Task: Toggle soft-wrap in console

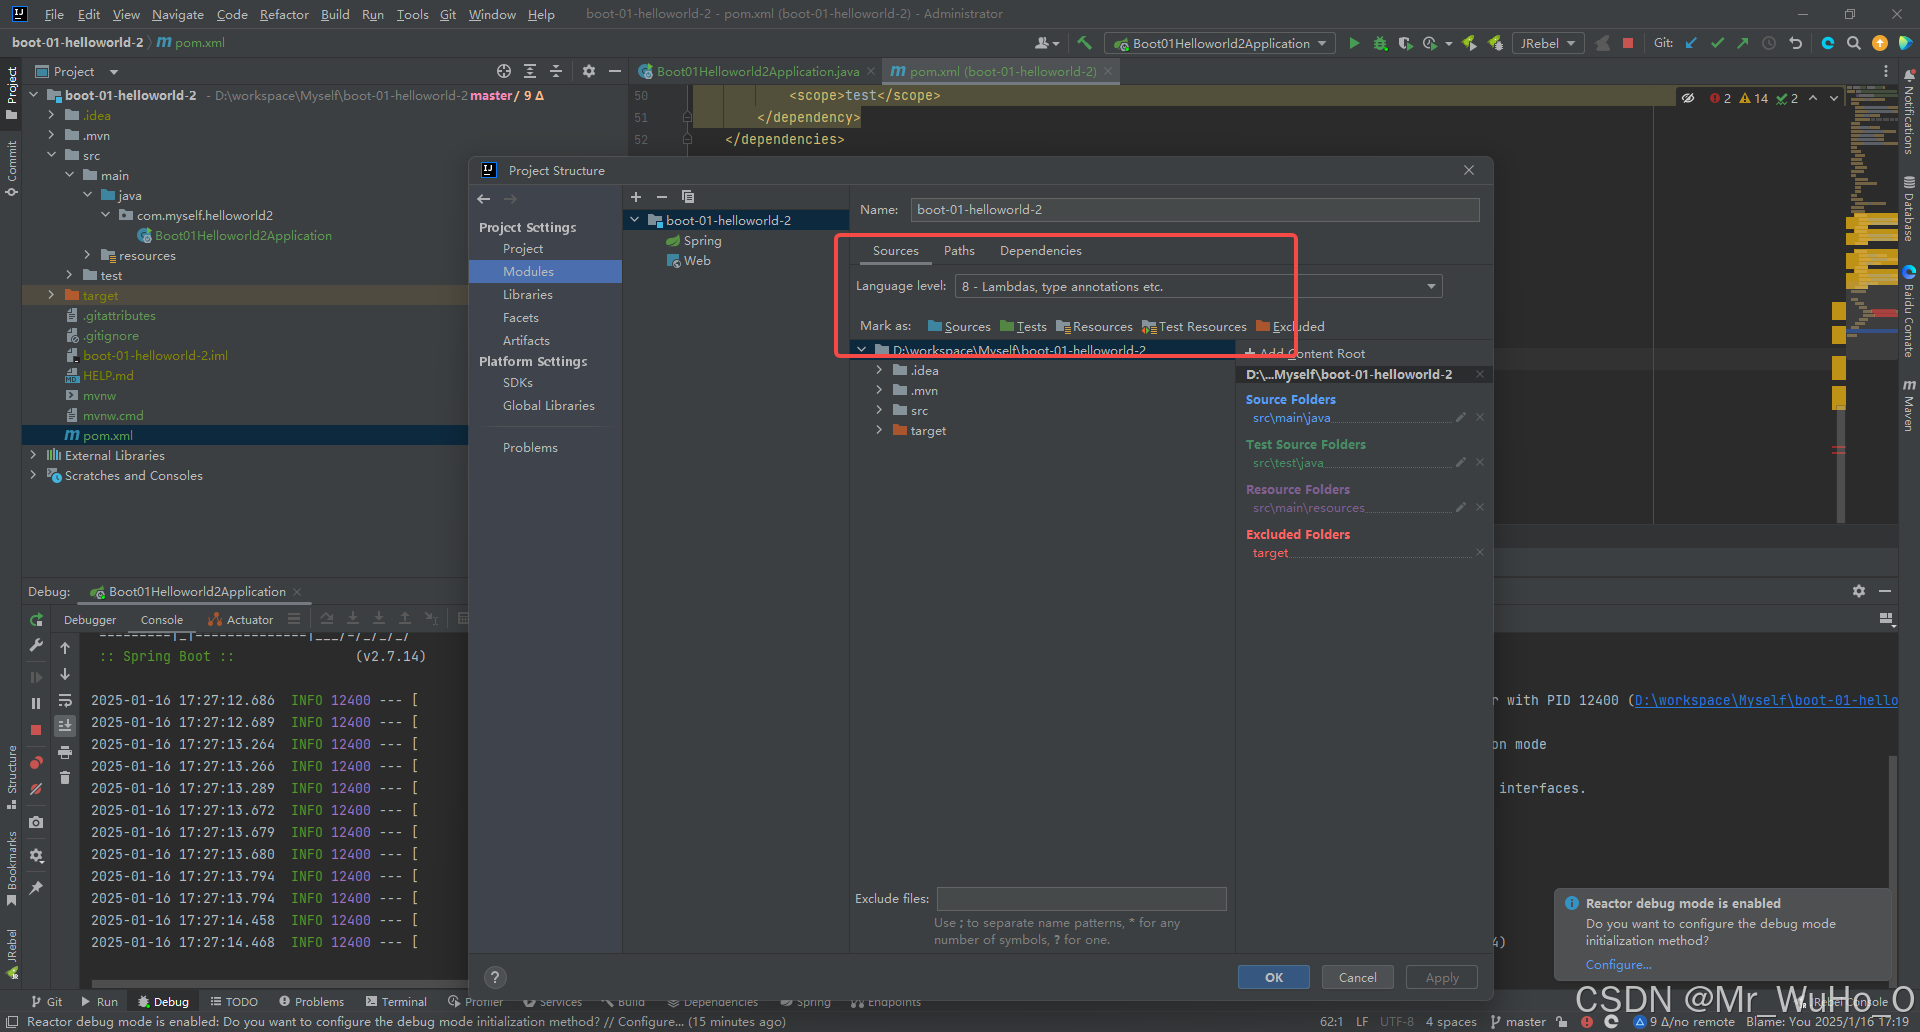Action: [x=65, y=700]
